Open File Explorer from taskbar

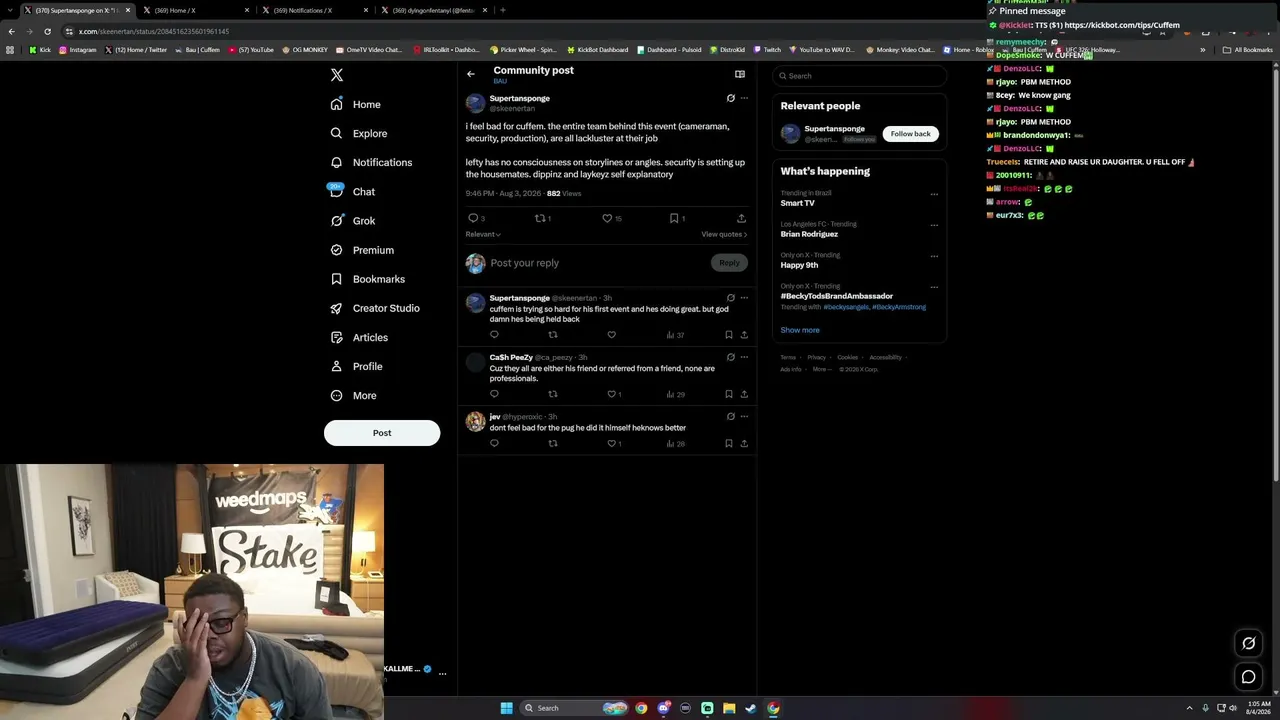click(729, 708)
